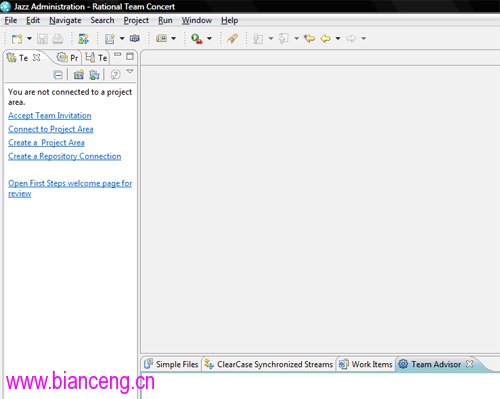Click the pin marker icon in toolbar

232,39
